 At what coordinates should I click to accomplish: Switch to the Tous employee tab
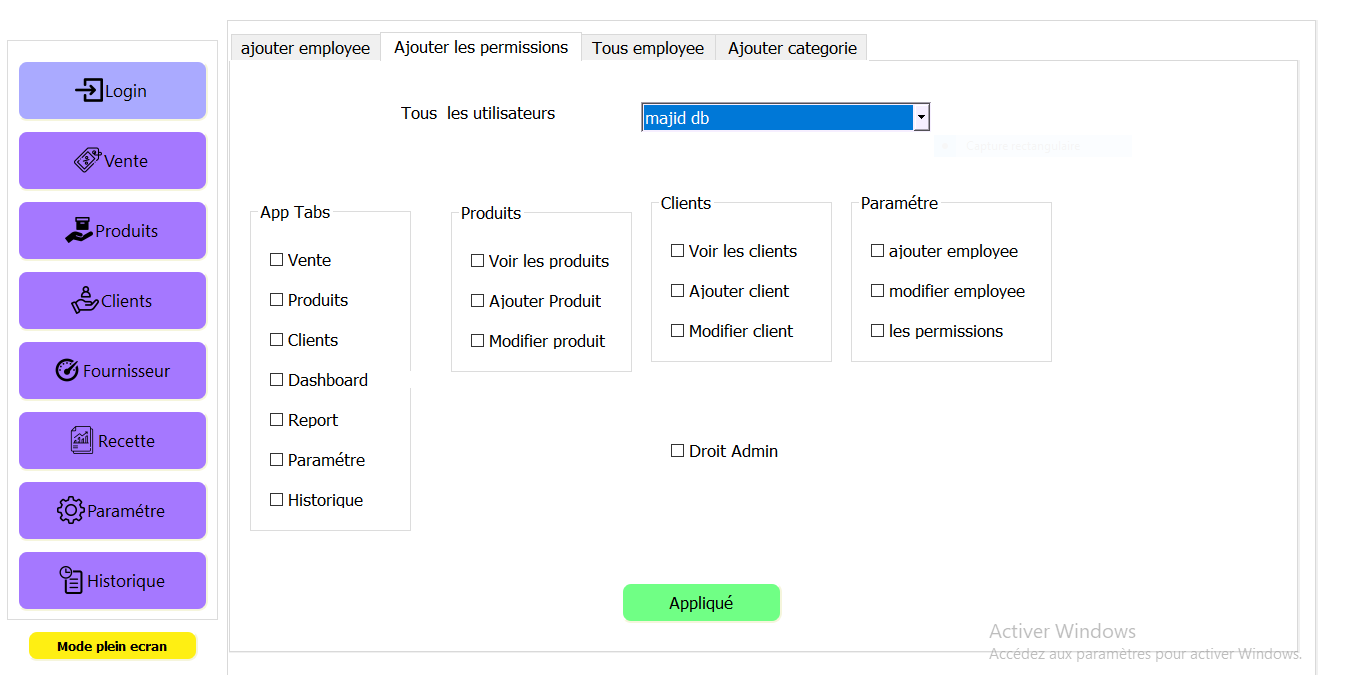pyautogui.click(x=647, y=47)
